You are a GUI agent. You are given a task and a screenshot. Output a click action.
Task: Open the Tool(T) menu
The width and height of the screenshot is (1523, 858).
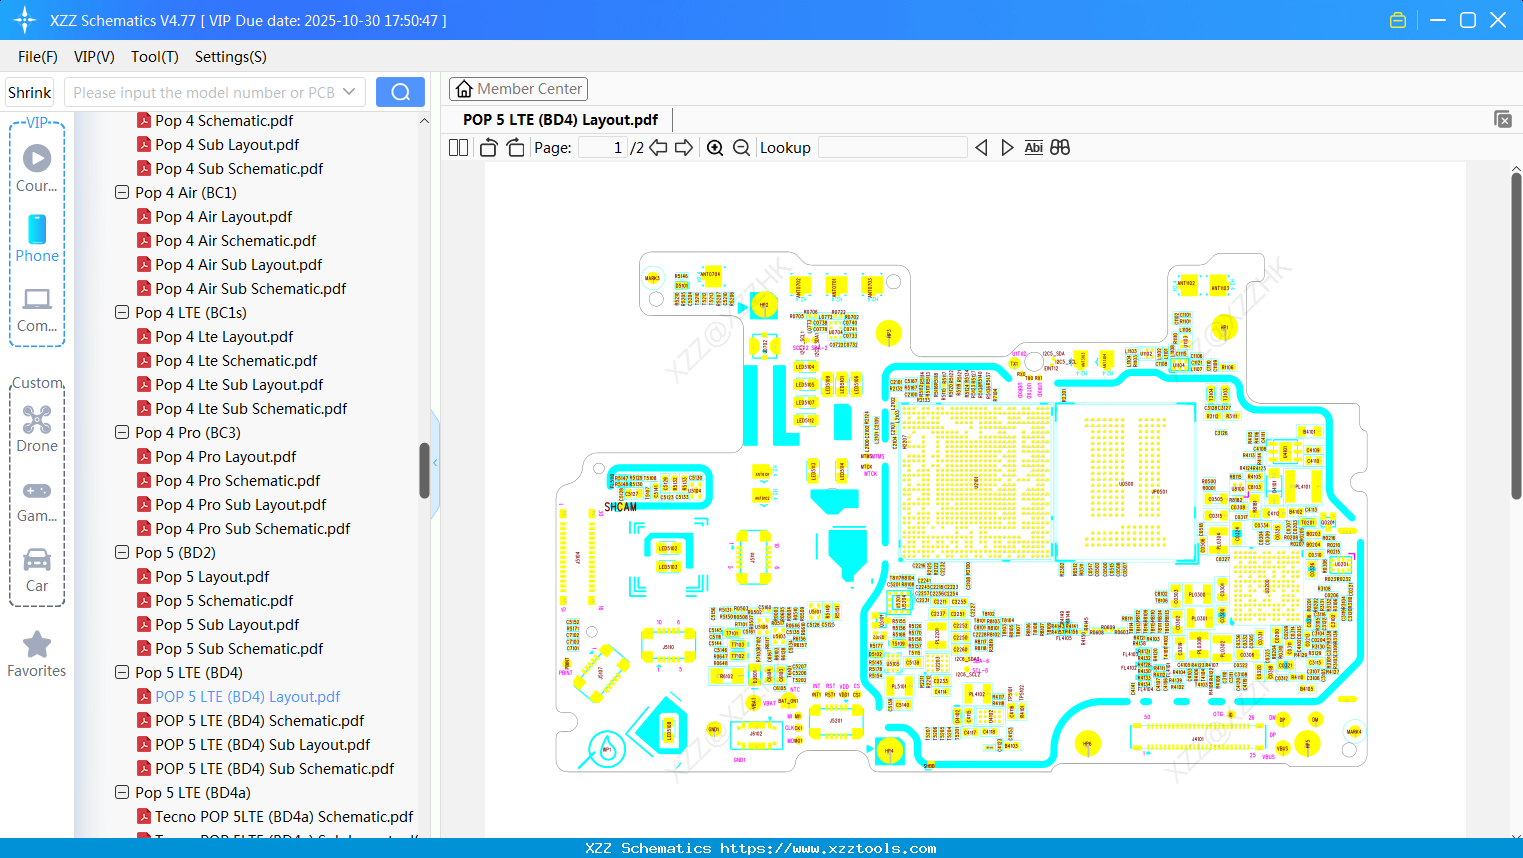pyautogui.click(x=154, y=57)
